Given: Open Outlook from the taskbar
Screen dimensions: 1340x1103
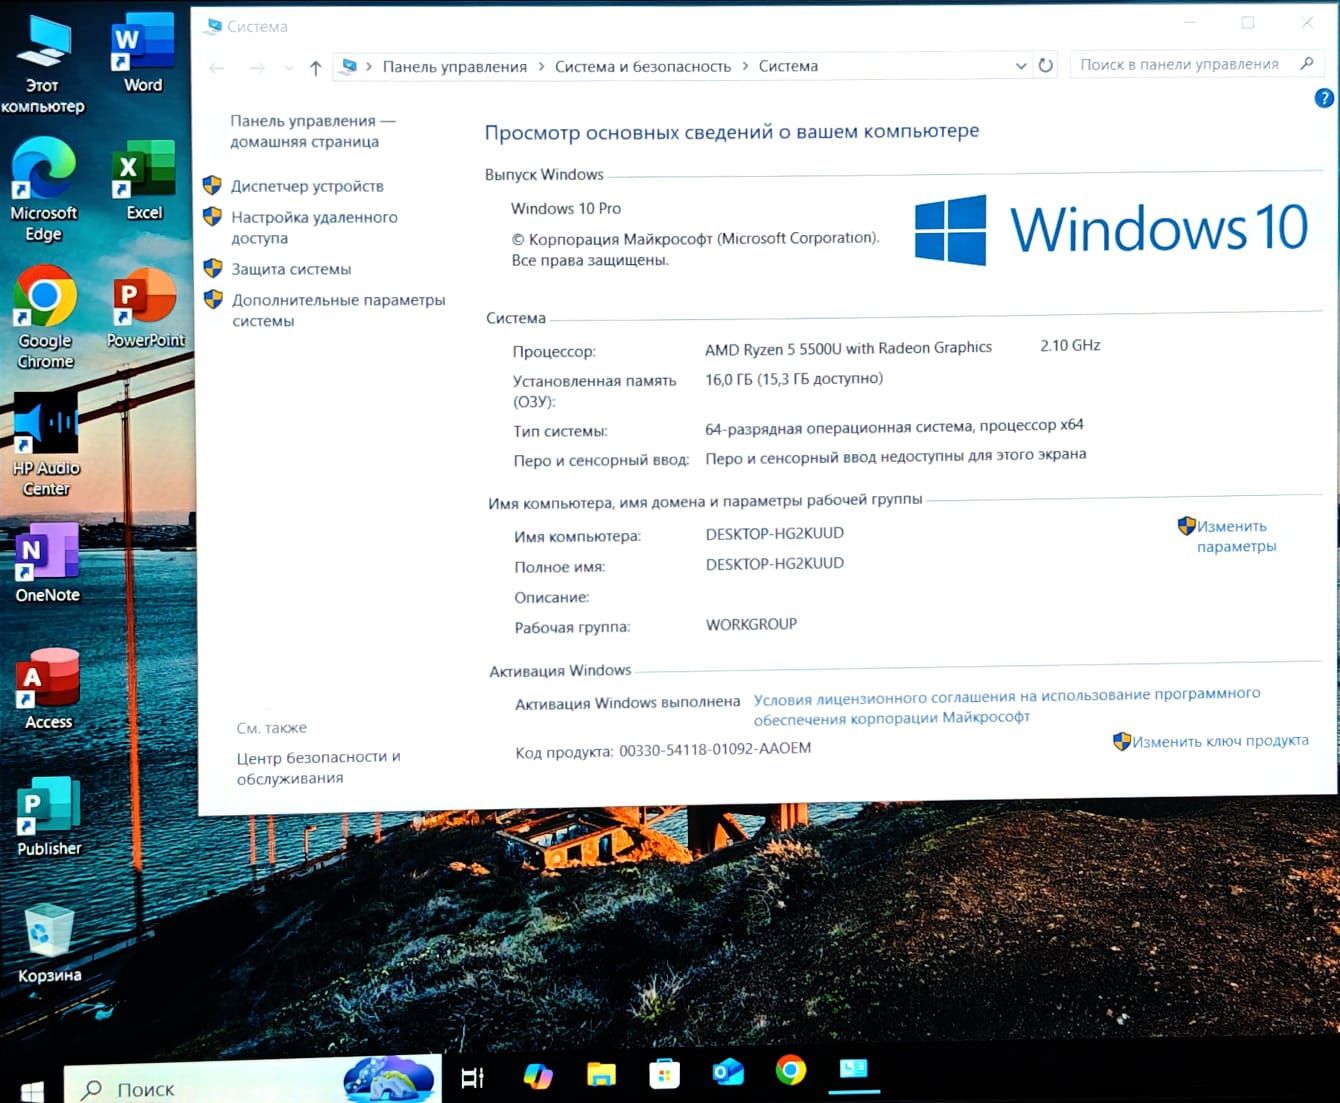Looking at the screenshot, I should click(727, 1073).
